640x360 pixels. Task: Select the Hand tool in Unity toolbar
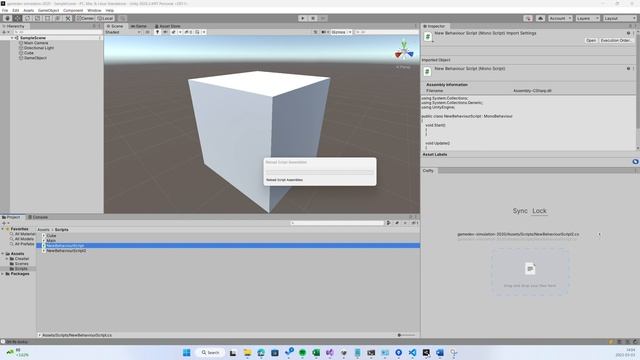point(7,18)
